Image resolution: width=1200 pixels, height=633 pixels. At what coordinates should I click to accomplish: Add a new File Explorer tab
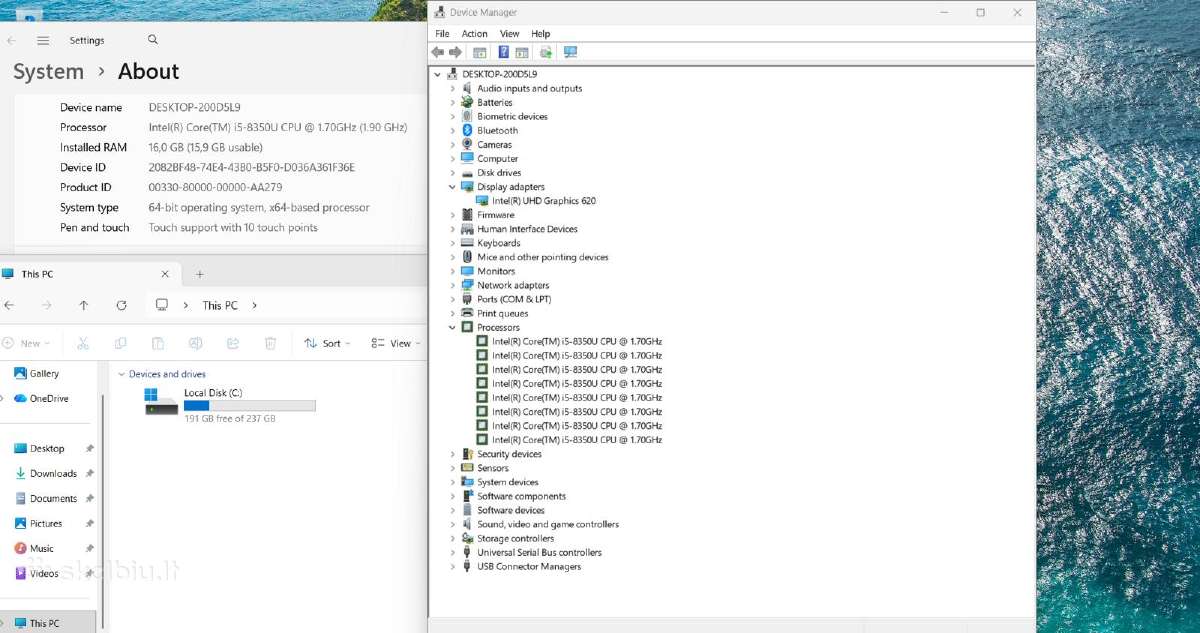tap(199, 274)
